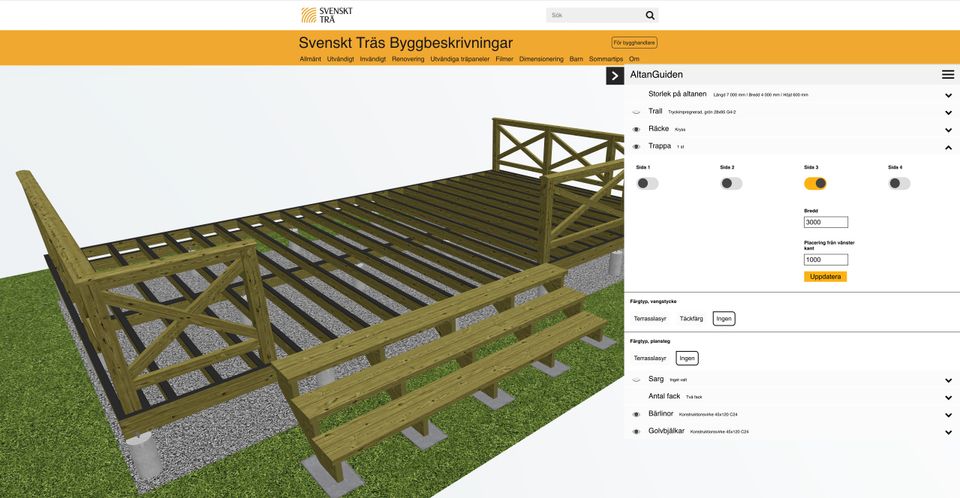Click the Golvbjälkar section label

pyautogui.click(x=666, y=431)
